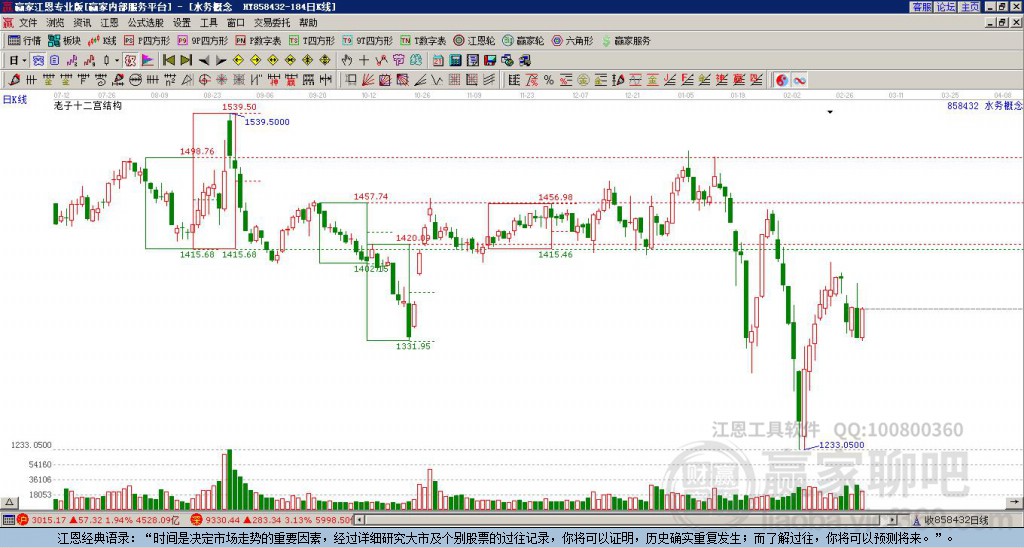Click the black right-pointing scroll arrow icon
This screenshot has width=1024, height=548.
[221, 60]
